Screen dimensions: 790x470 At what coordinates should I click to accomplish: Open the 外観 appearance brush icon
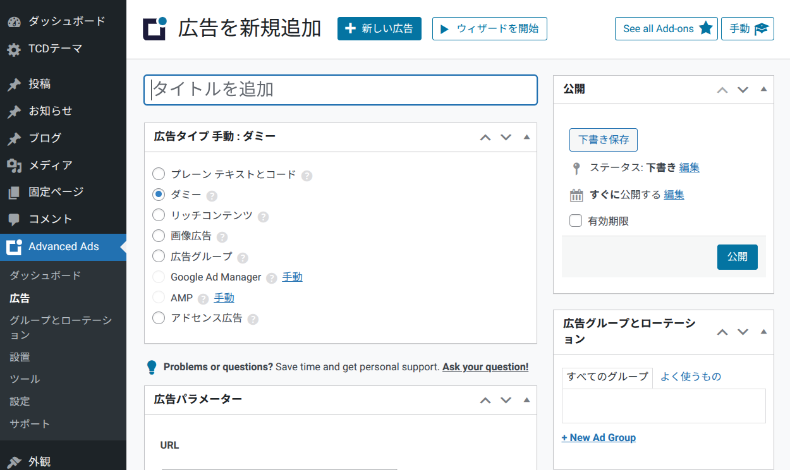[x=14, y=462]
